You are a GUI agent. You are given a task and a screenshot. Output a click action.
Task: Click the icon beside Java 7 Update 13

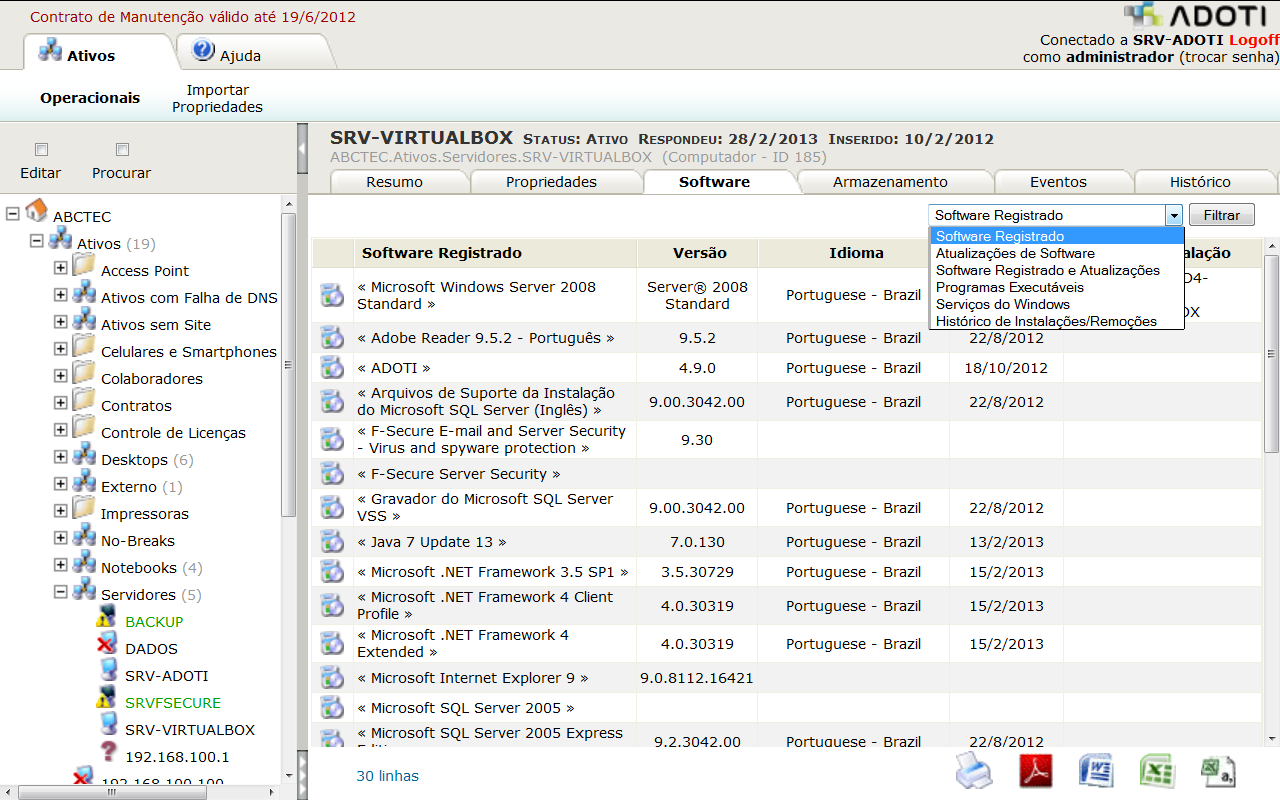[332, 542]
